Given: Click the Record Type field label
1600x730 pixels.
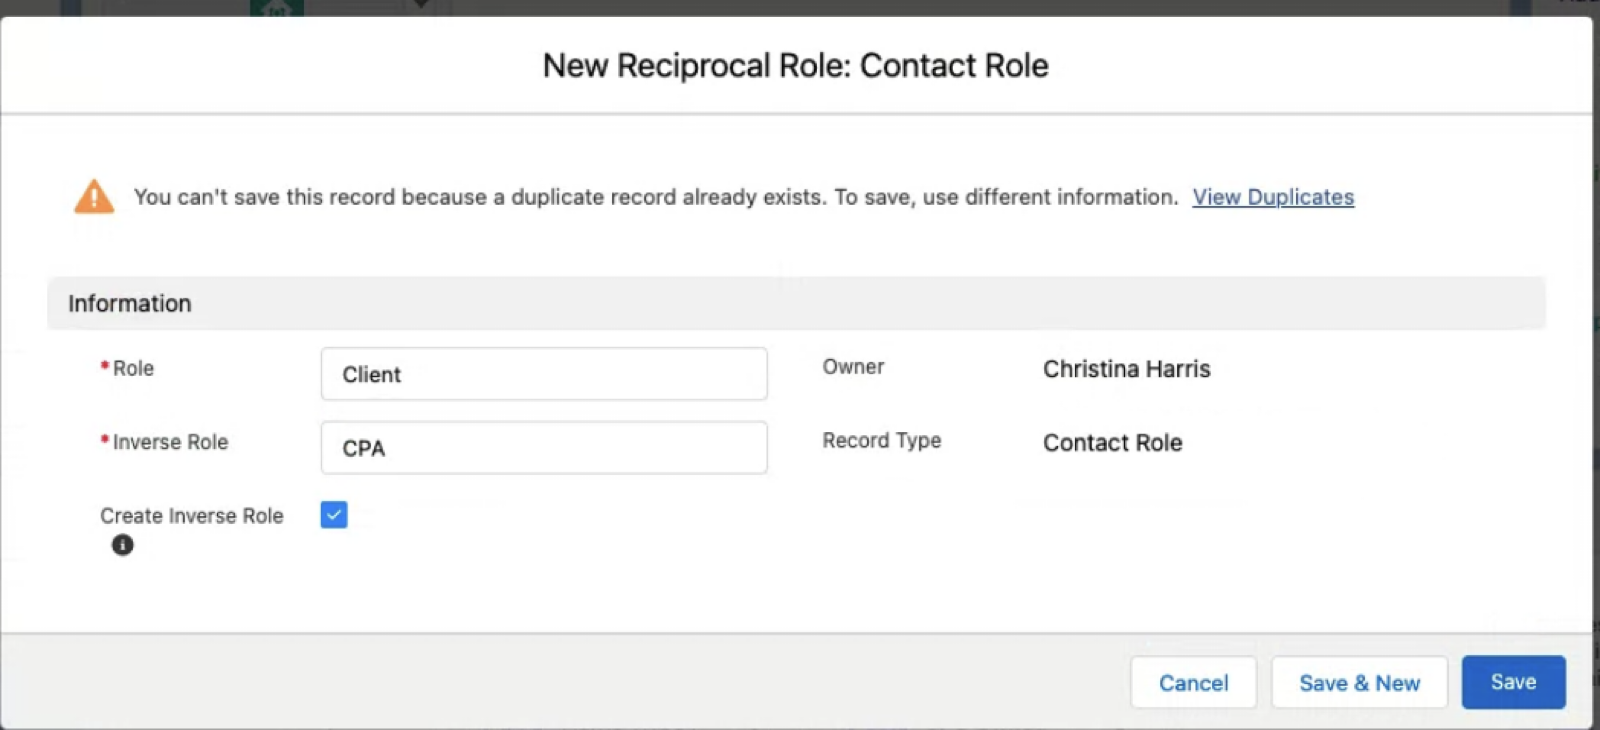Looking at the screenshot, I should coord(881,441).
